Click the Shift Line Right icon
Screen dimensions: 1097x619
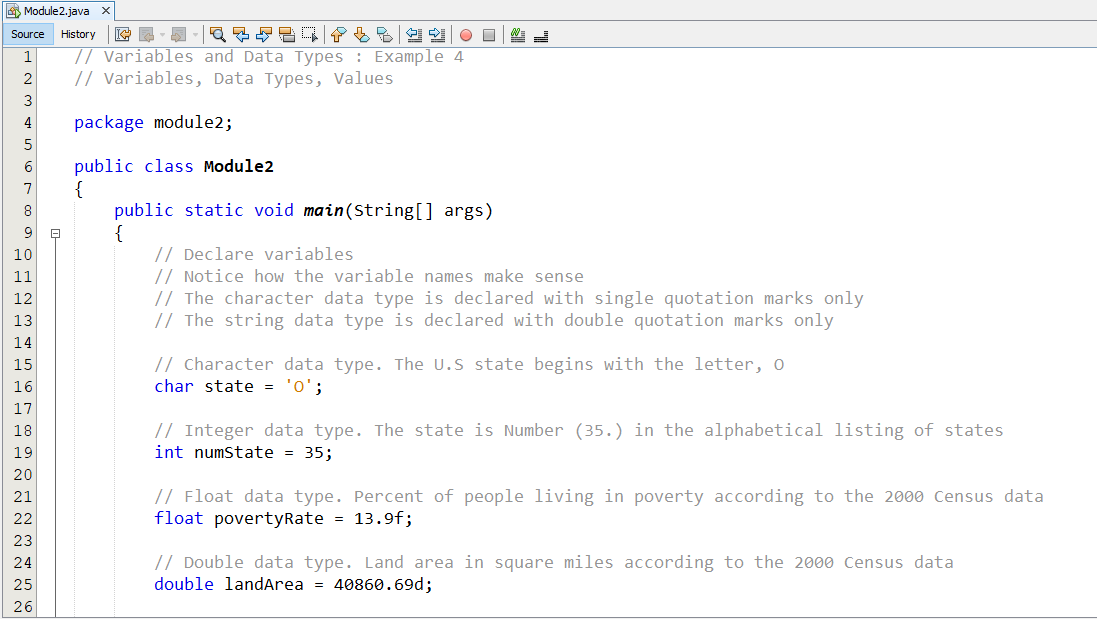coord(436,35)
